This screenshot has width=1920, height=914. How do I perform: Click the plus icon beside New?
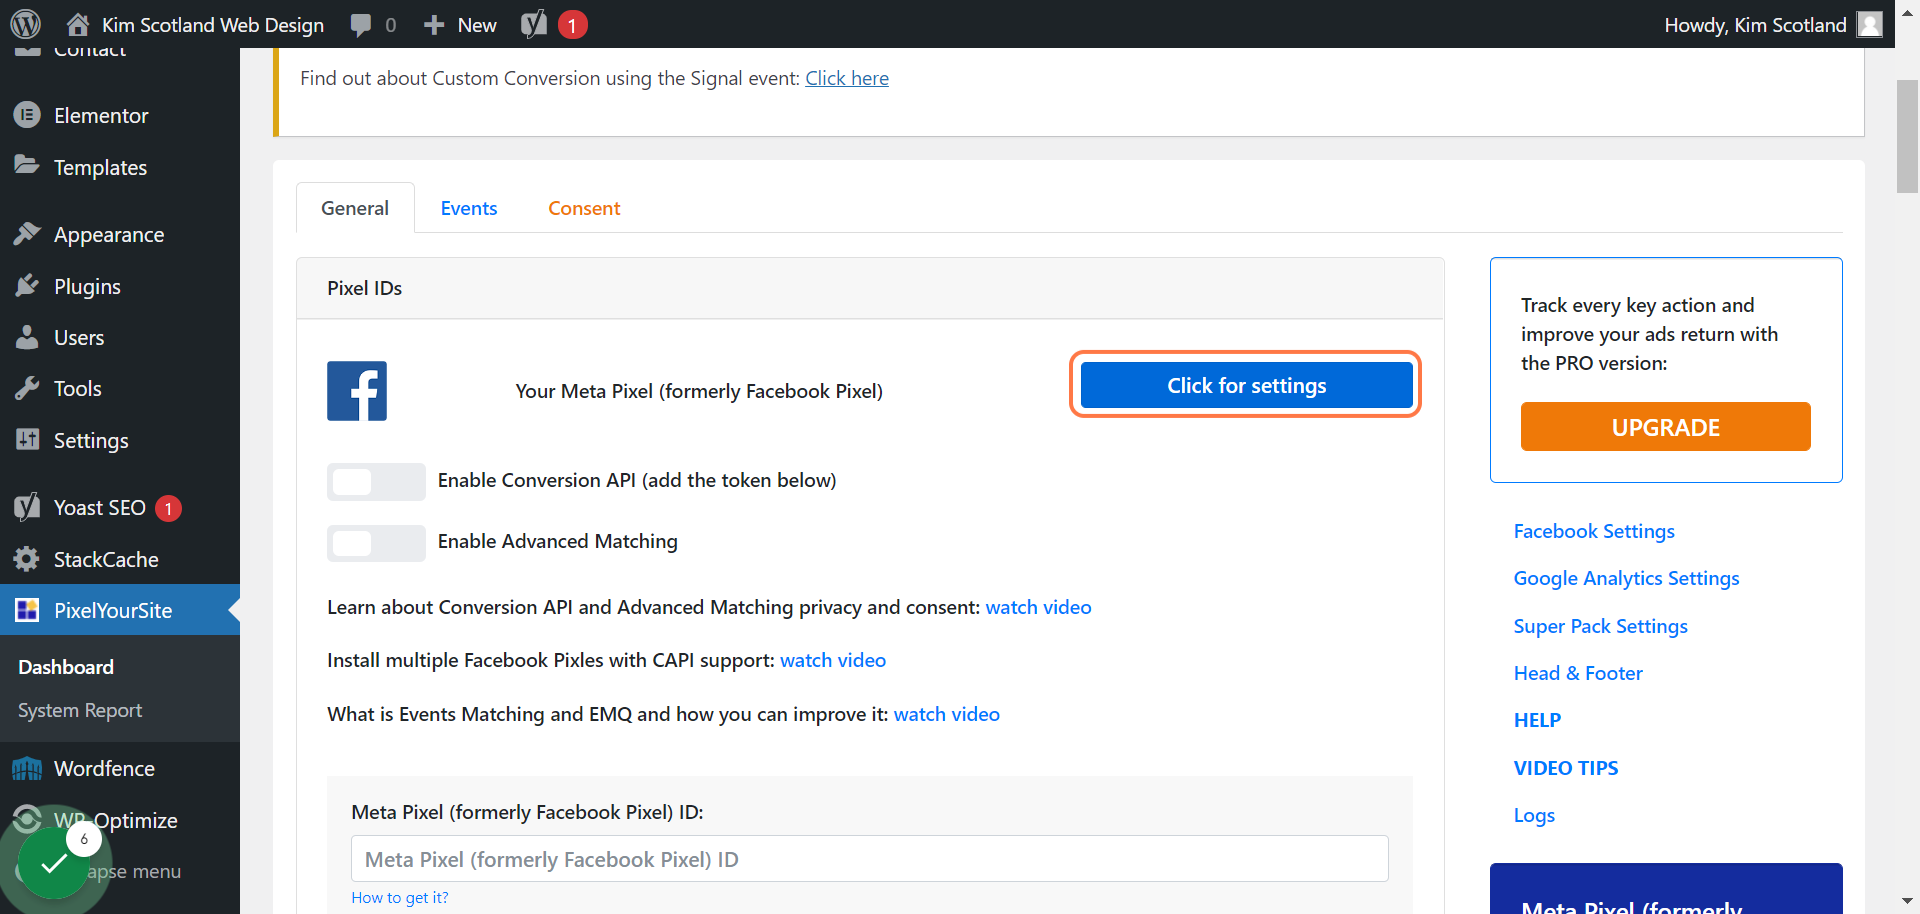434,25
